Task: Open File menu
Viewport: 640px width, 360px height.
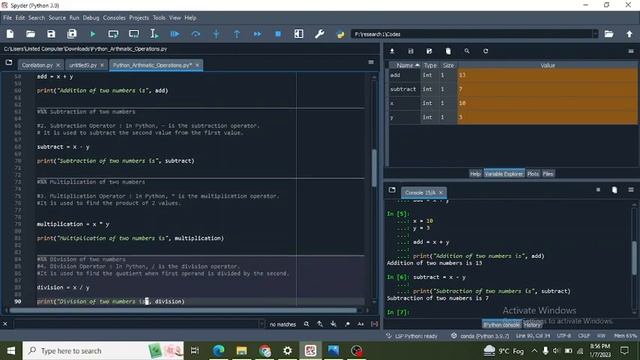Action: click(x=7, y=18)
